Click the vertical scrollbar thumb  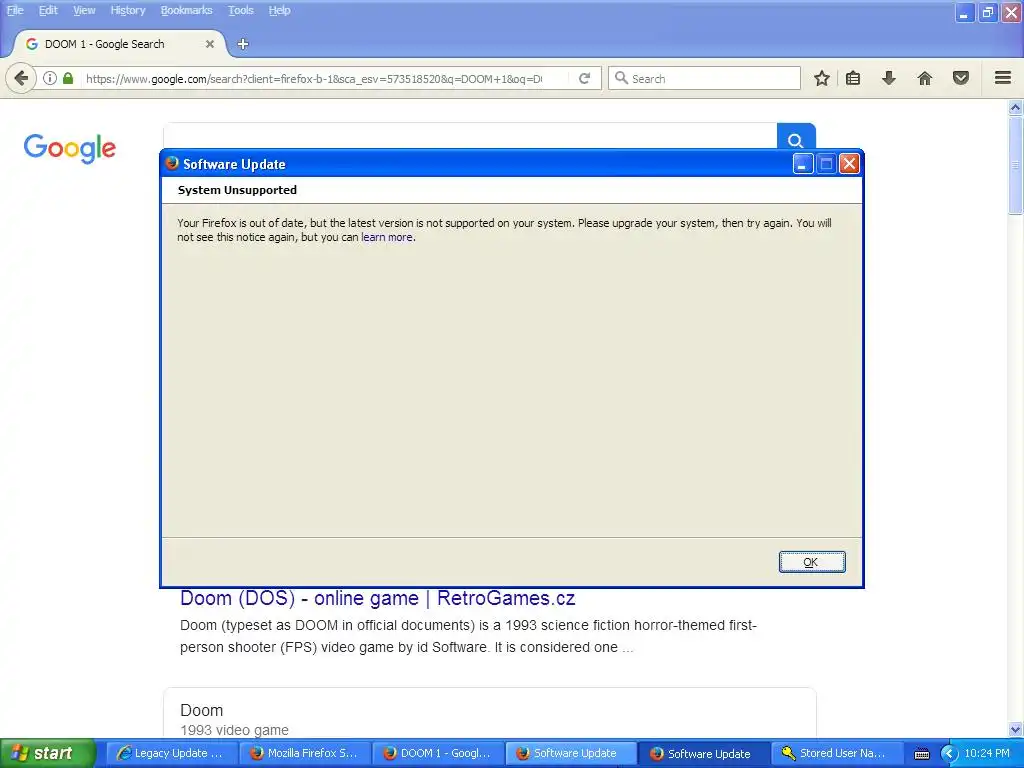1015,166
